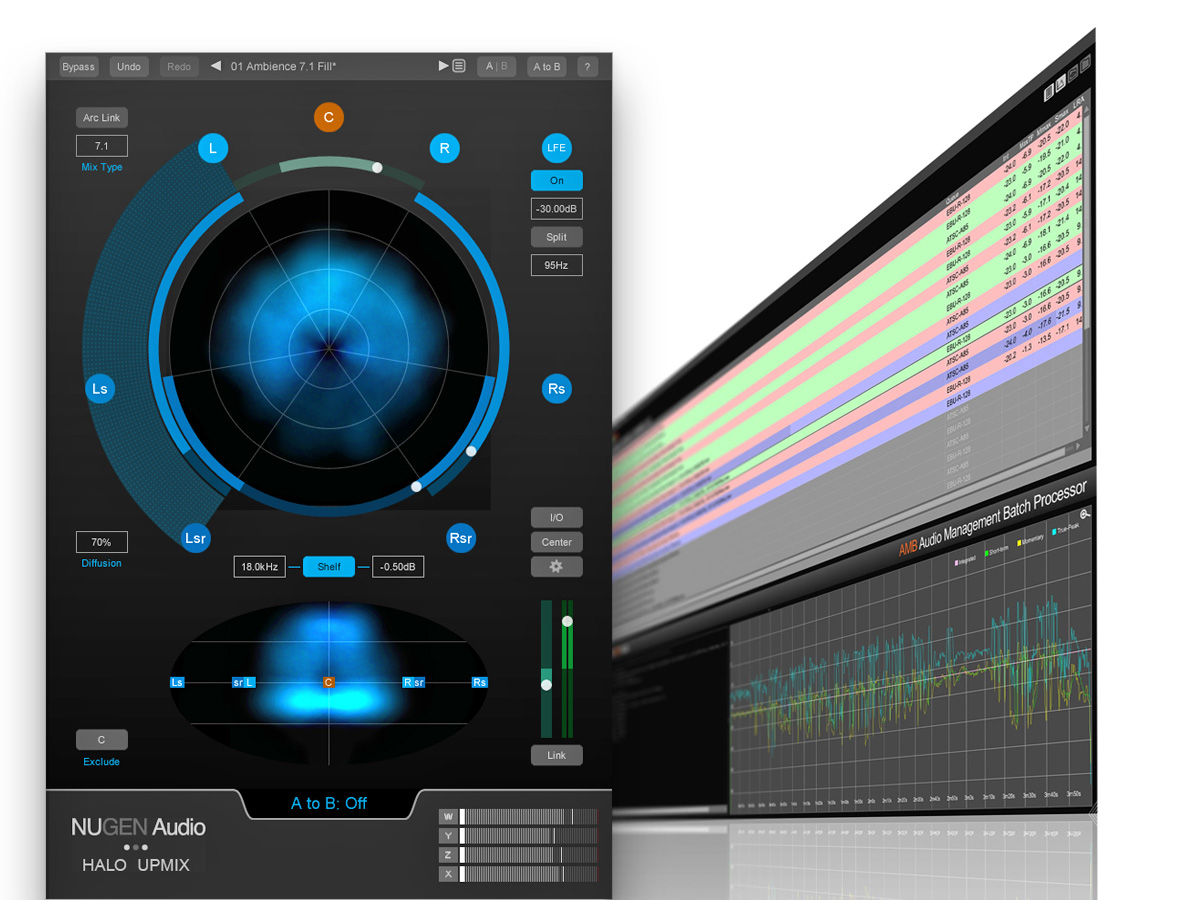Select the Rs side surround speaker icon
This screenshot has width=1200, height=900.
[556, 389]
